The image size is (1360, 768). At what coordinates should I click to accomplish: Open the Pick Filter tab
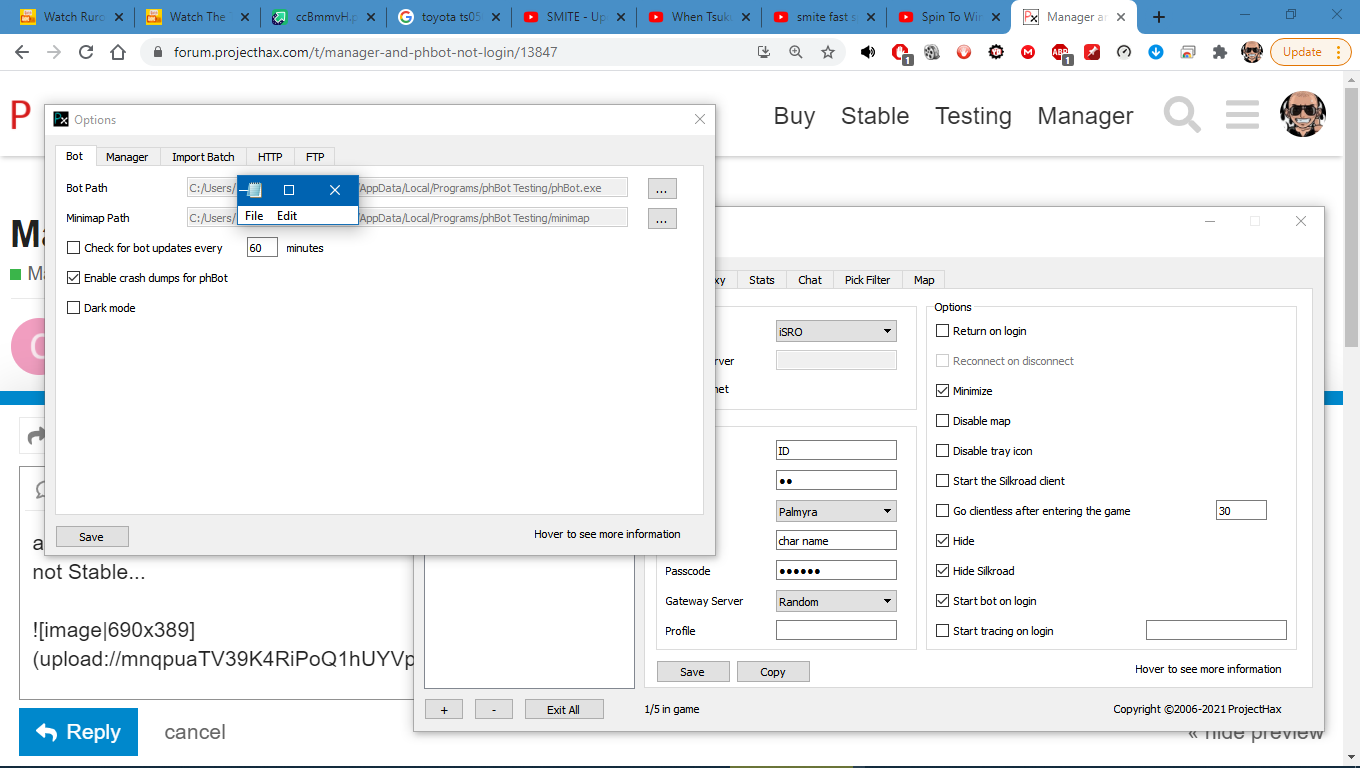[x=867, y=280]
